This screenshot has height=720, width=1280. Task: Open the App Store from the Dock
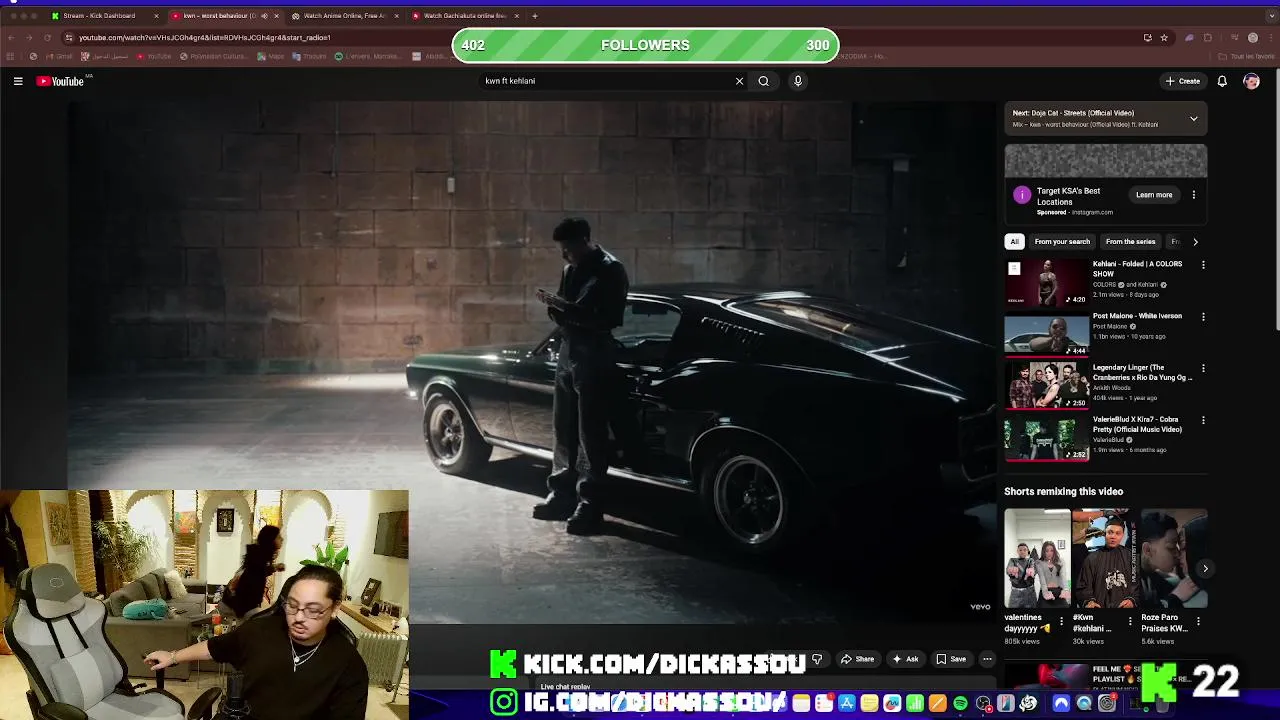point(846,704)
